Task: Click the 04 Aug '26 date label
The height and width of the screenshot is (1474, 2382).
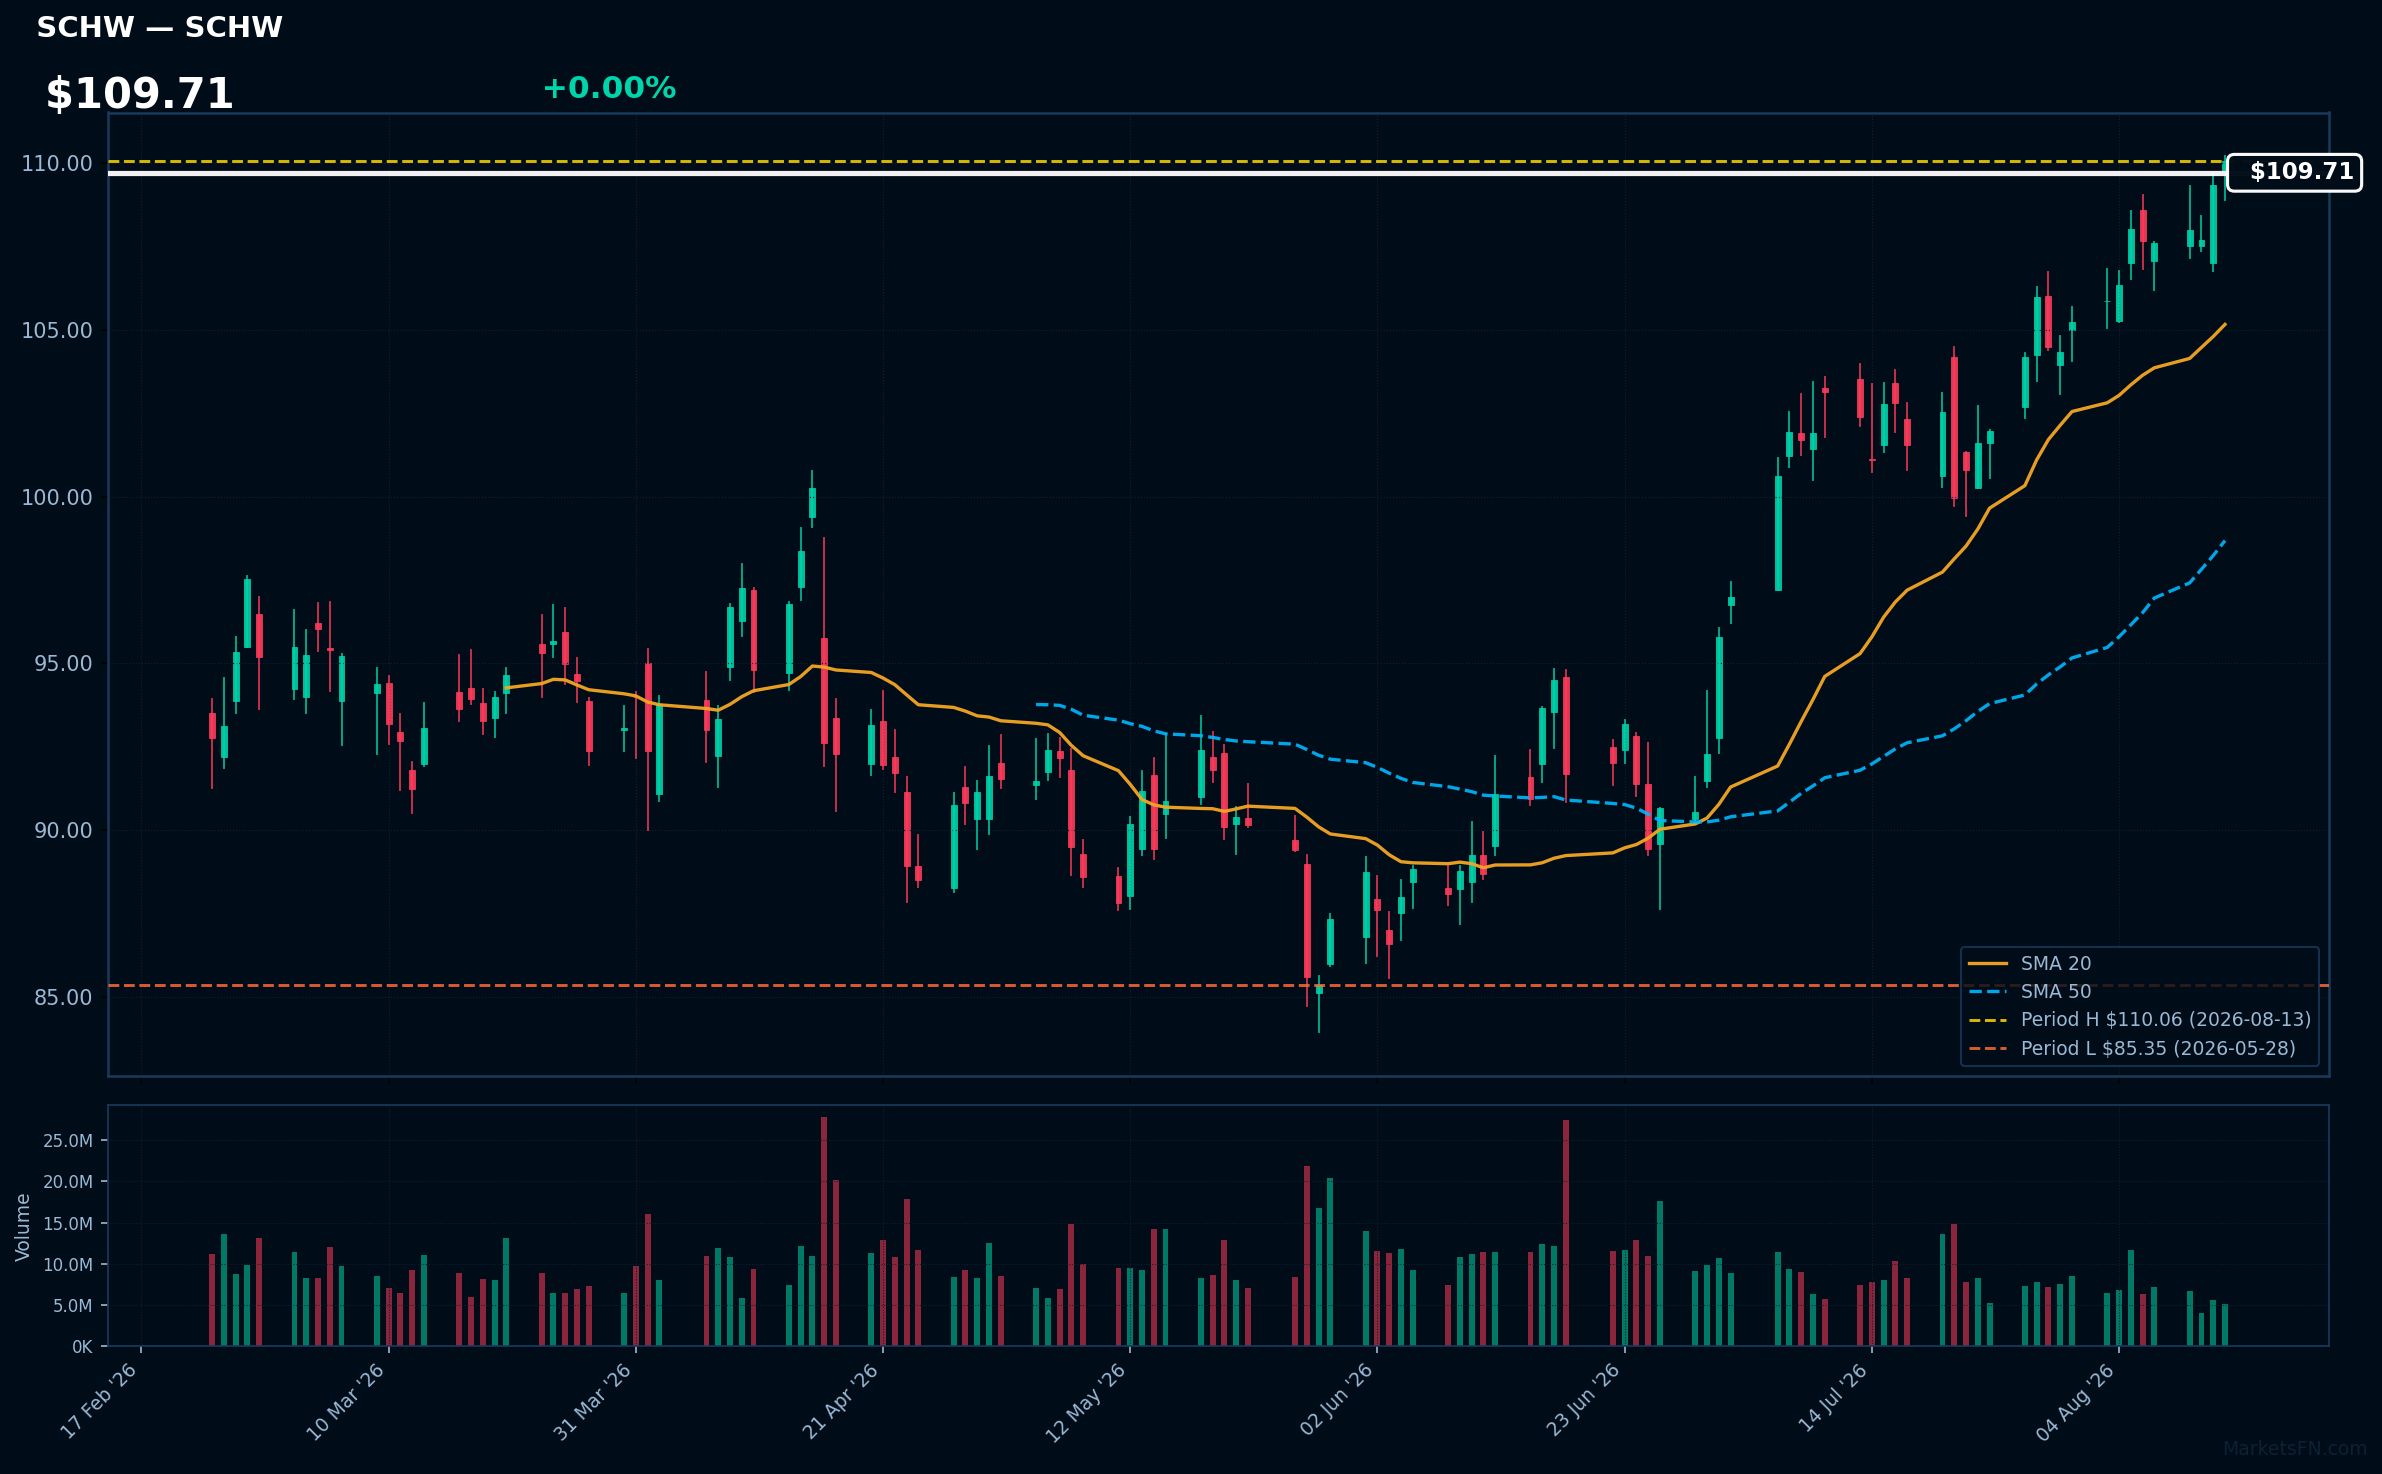Action: (2076, 1402)
